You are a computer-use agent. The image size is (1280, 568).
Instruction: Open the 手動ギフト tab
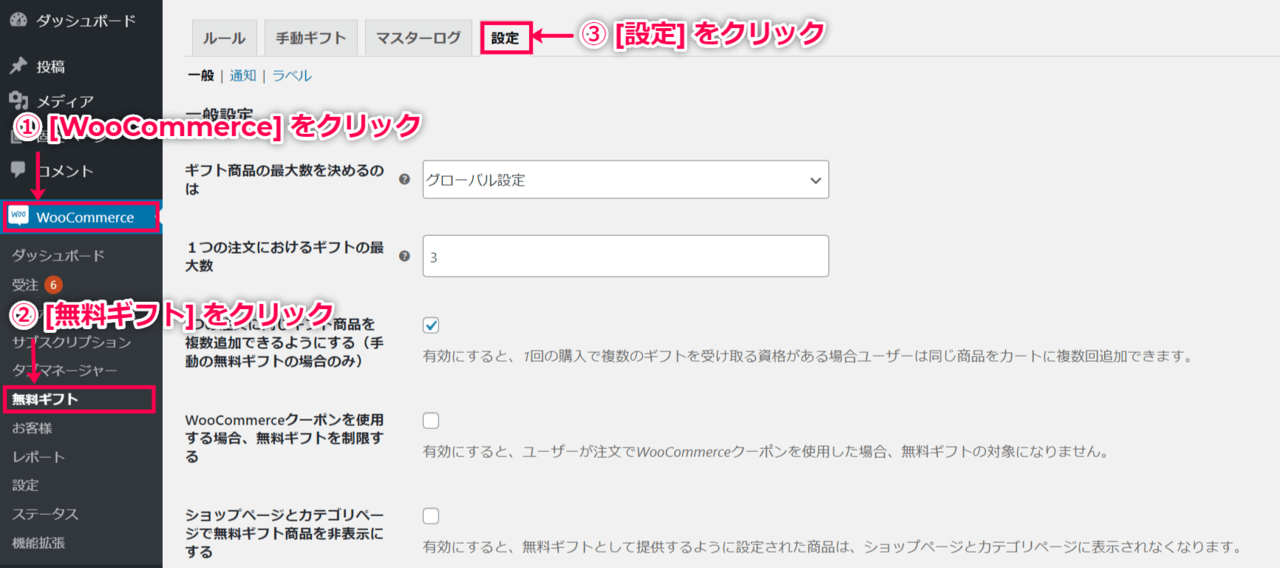tap(311, 38)
